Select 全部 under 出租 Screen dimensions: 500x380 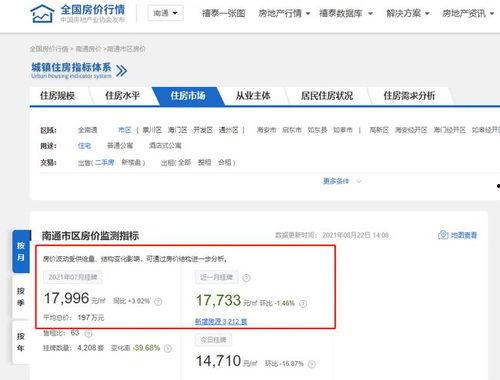(x=184, y=162)
